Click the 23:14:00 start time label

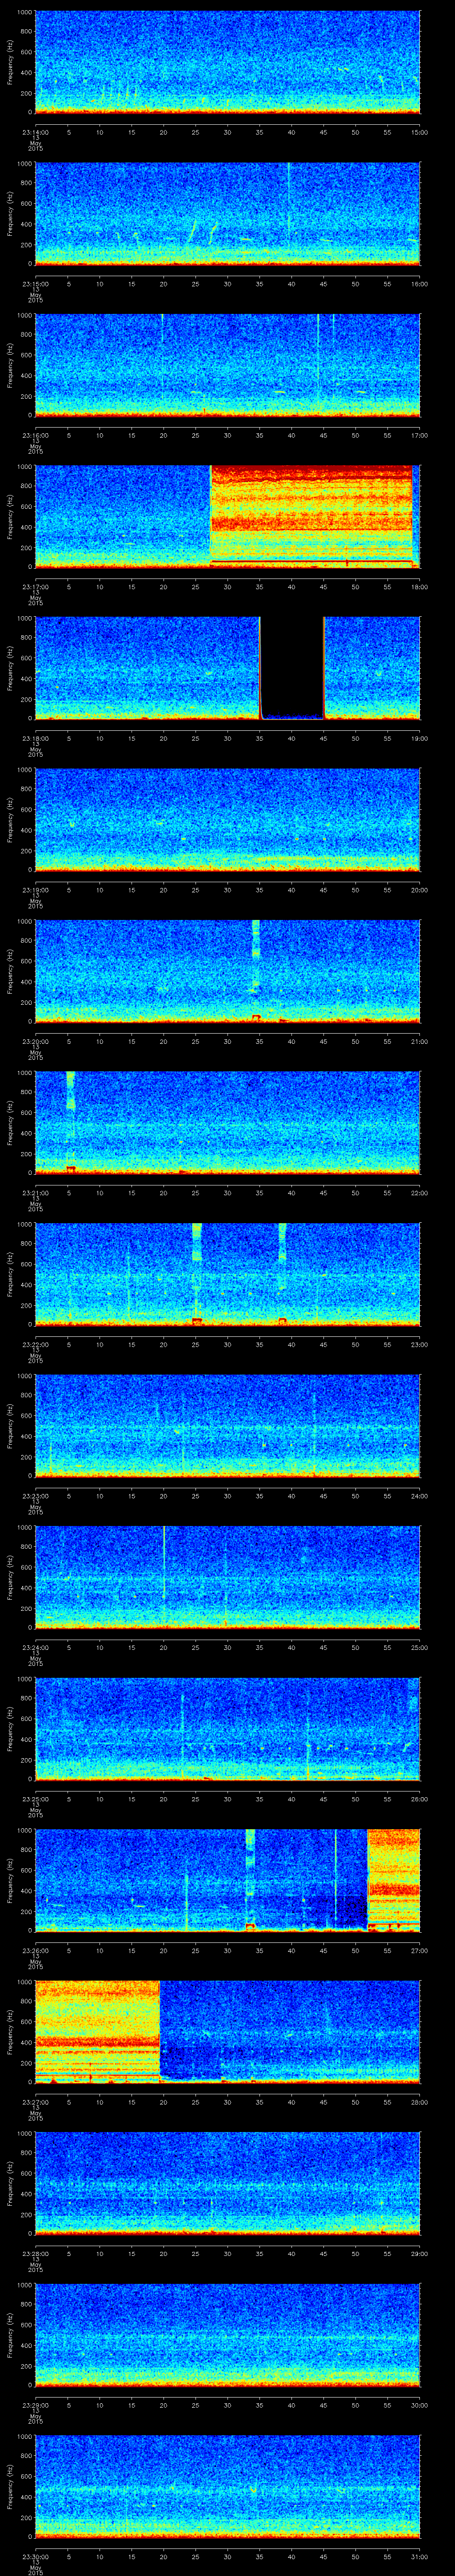35,132
